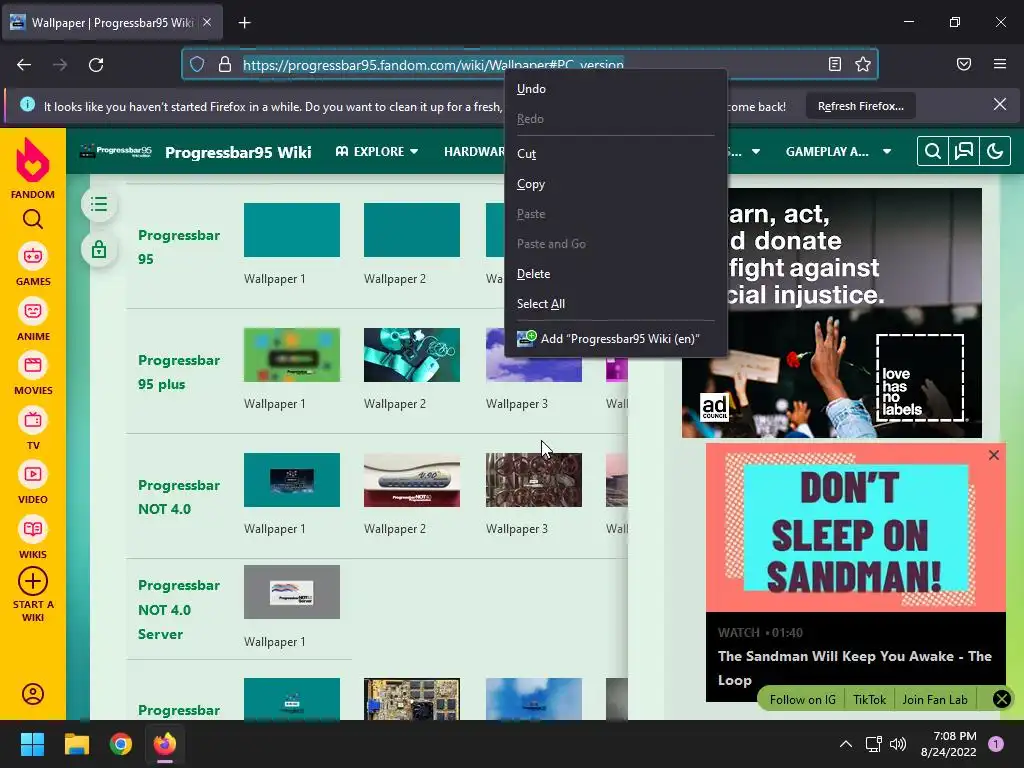The height and width of the screenshot is (768, 1024).
Task: Click the Refresh Firefox... button
Action: (861, 106)
